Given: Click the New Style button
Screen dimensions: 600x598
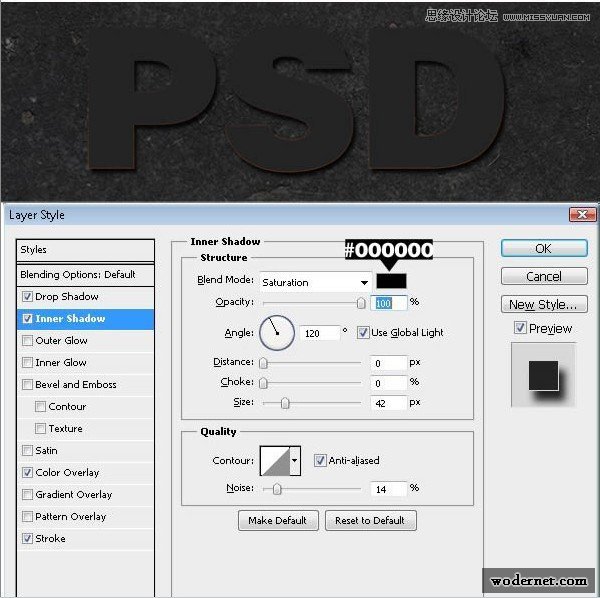Looking at the screenshot, I should (544, 304).
